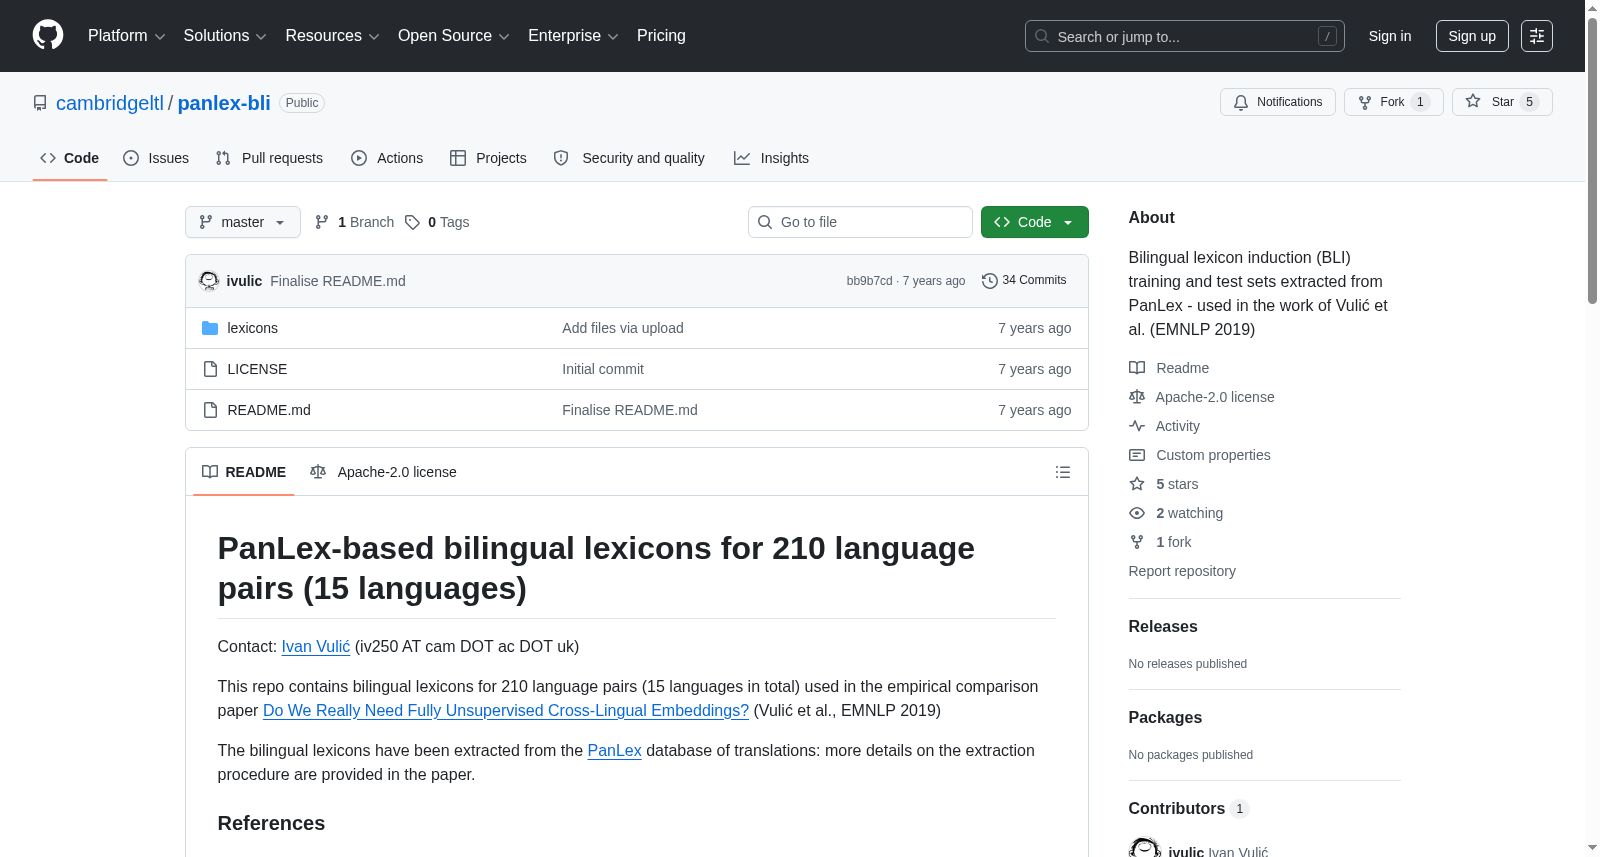Click the Contributors heading link
This screenshot has height=857, width=1600.
coord(1189,809)
